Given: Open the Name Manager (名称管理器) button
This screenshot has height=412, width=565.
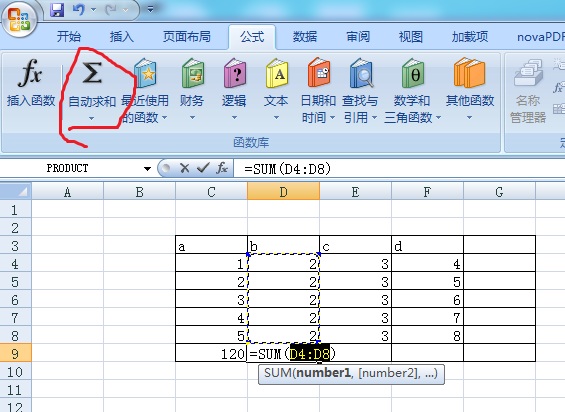Looking at the screenshot, I should (x=528, y=90).
